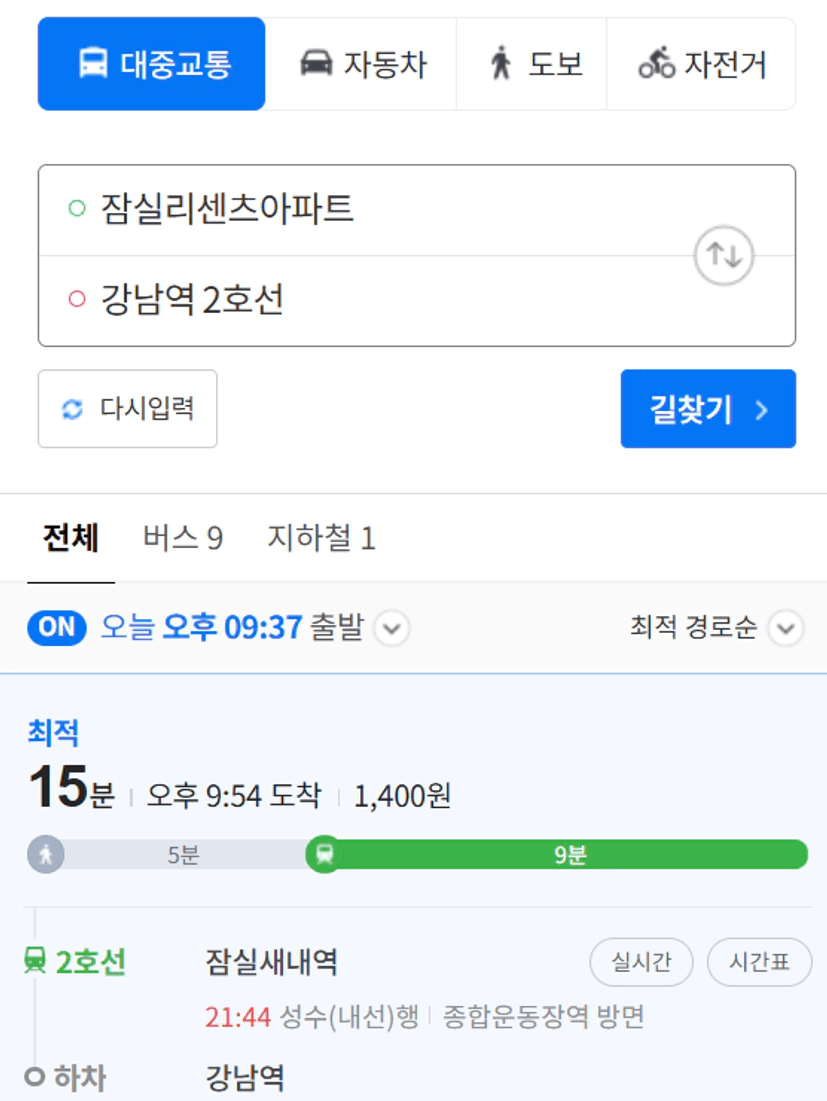
Task: Click the walking segment icon on route bar
Action: [x=46, y=855]
